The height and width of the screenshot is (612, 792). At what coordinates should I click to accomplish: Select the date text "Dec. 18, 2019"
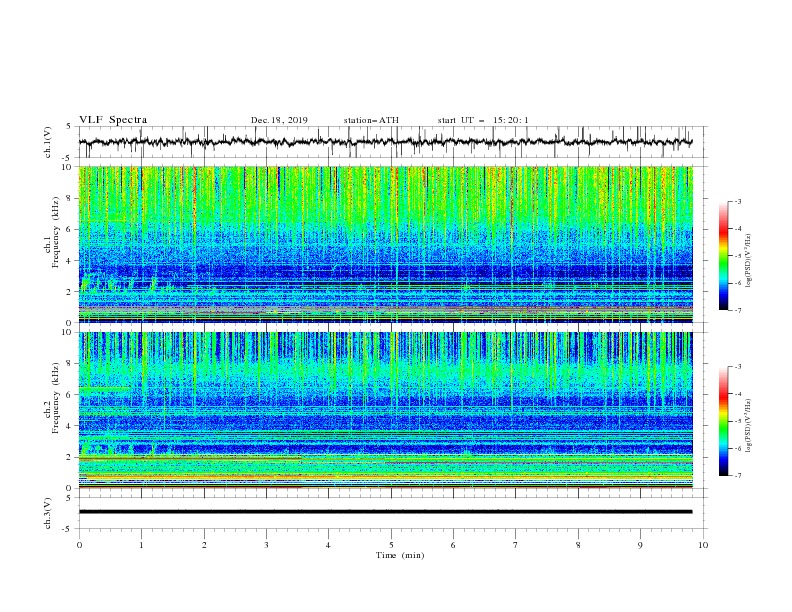[x=279, y=120]
